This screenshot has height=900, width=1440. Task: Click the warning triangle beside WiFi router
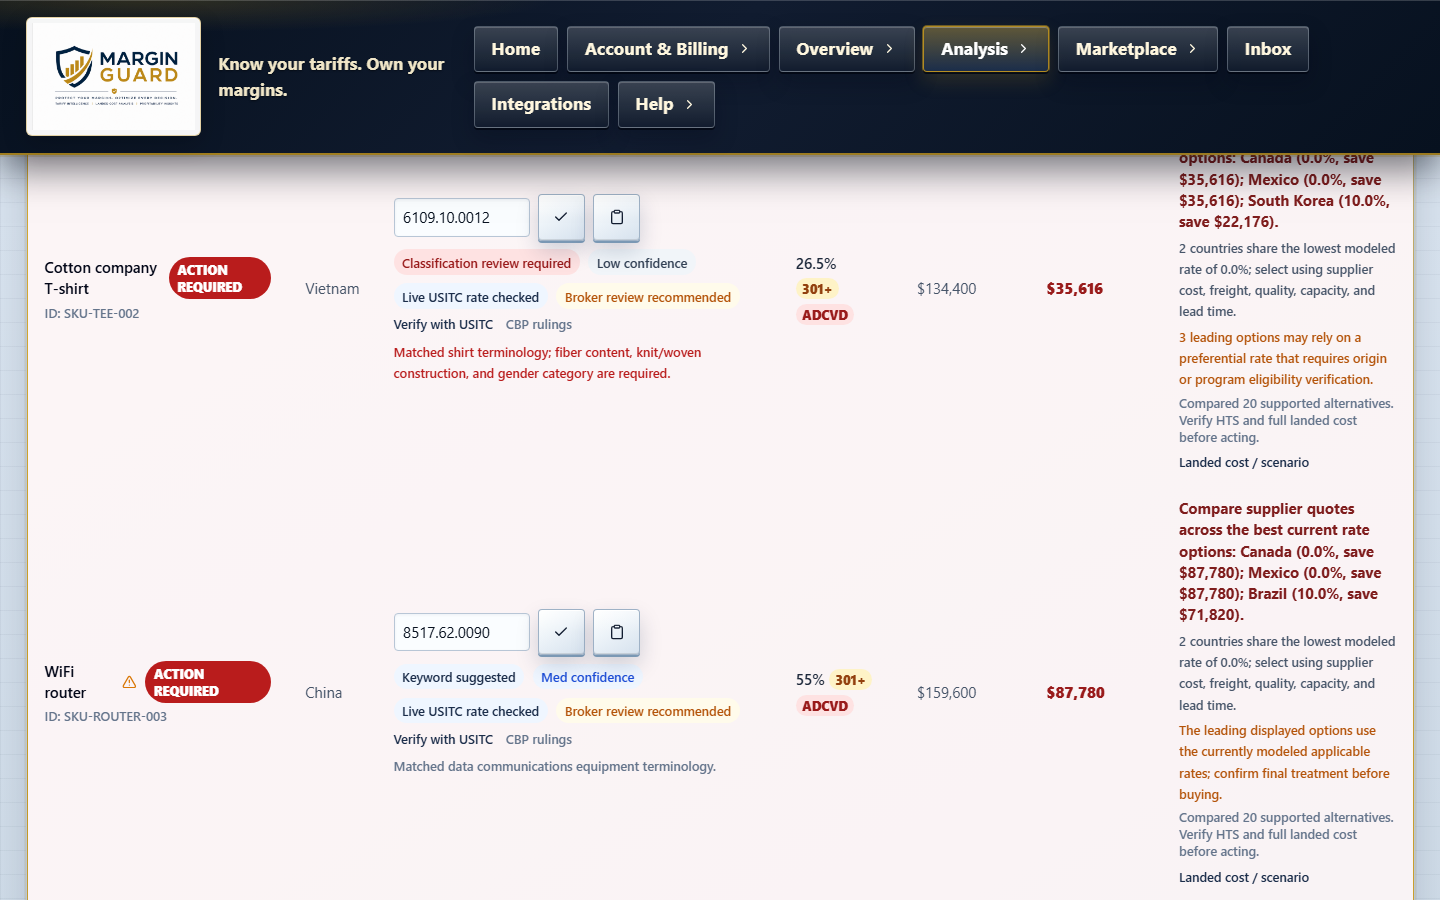point(129,682)
